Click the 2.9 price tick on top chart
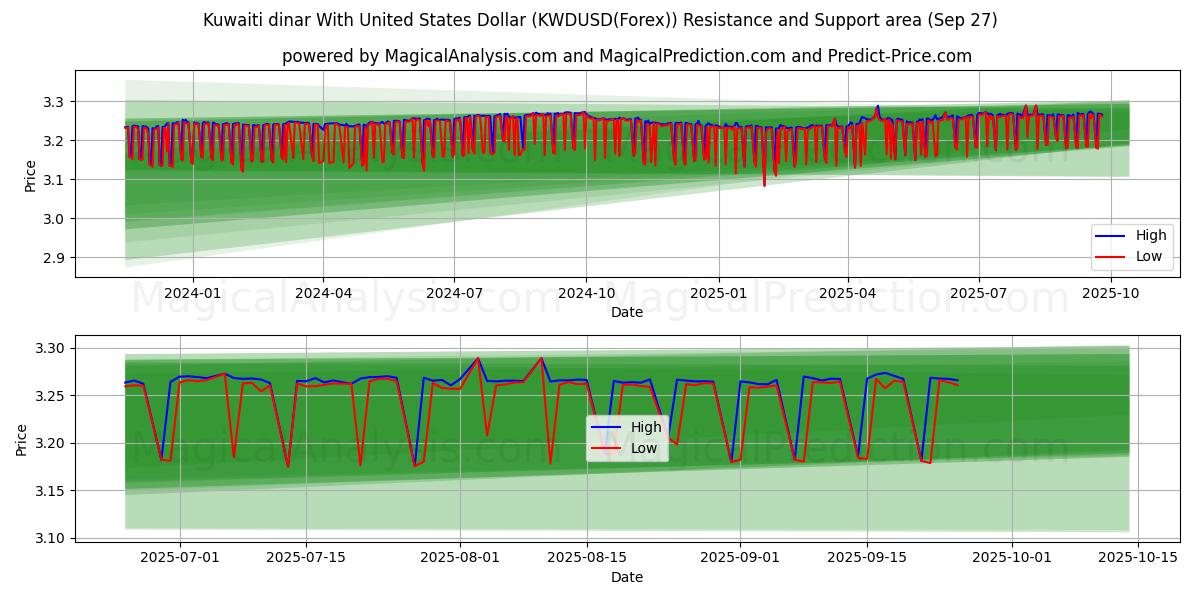 pyautogui.click(x=52, y=258)
